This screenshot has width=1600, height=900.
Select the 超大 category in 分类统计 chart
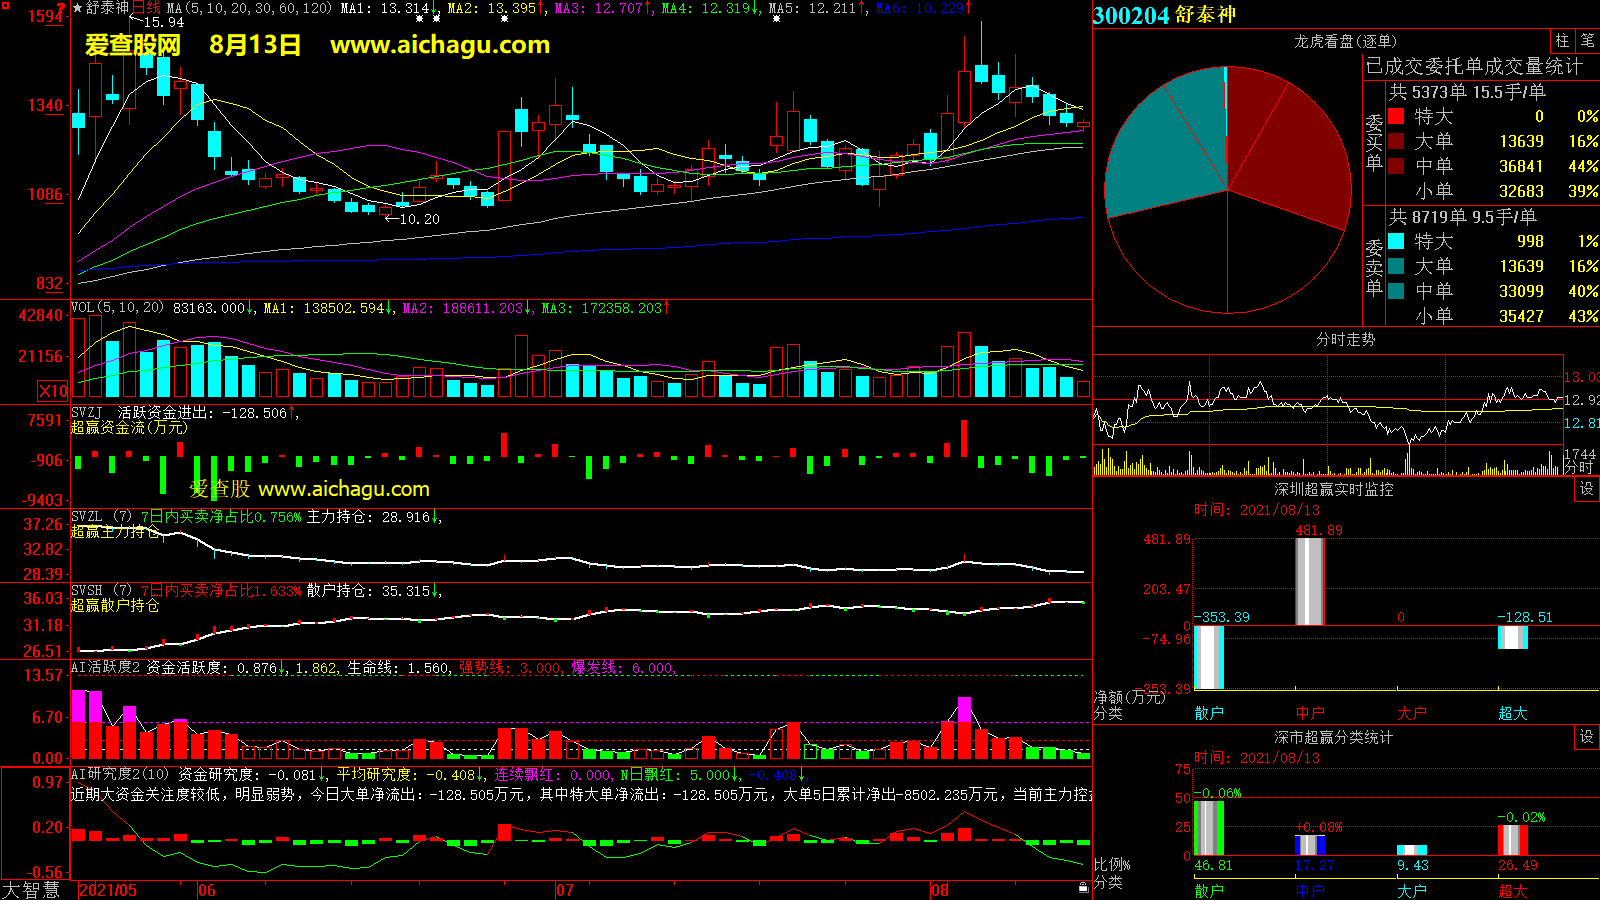[1512, 890]
